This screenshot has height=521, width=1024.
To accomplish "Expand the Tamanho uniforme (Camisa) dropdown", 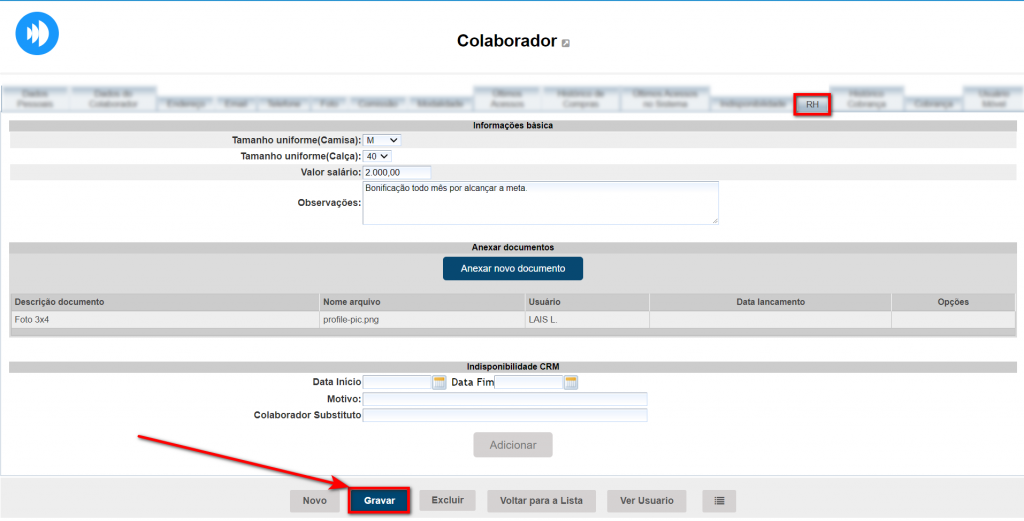I will pyautogui.click(x=382, y=141).
